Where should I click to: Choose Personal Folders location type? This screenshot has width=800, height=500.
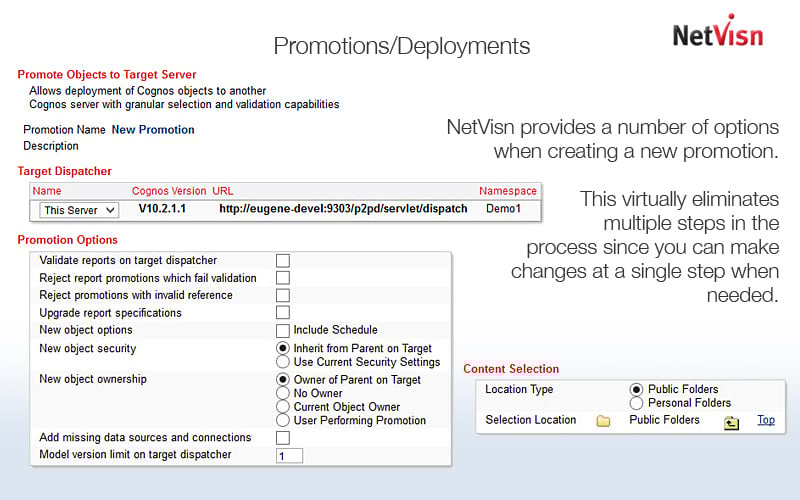(x=636, y=403)
